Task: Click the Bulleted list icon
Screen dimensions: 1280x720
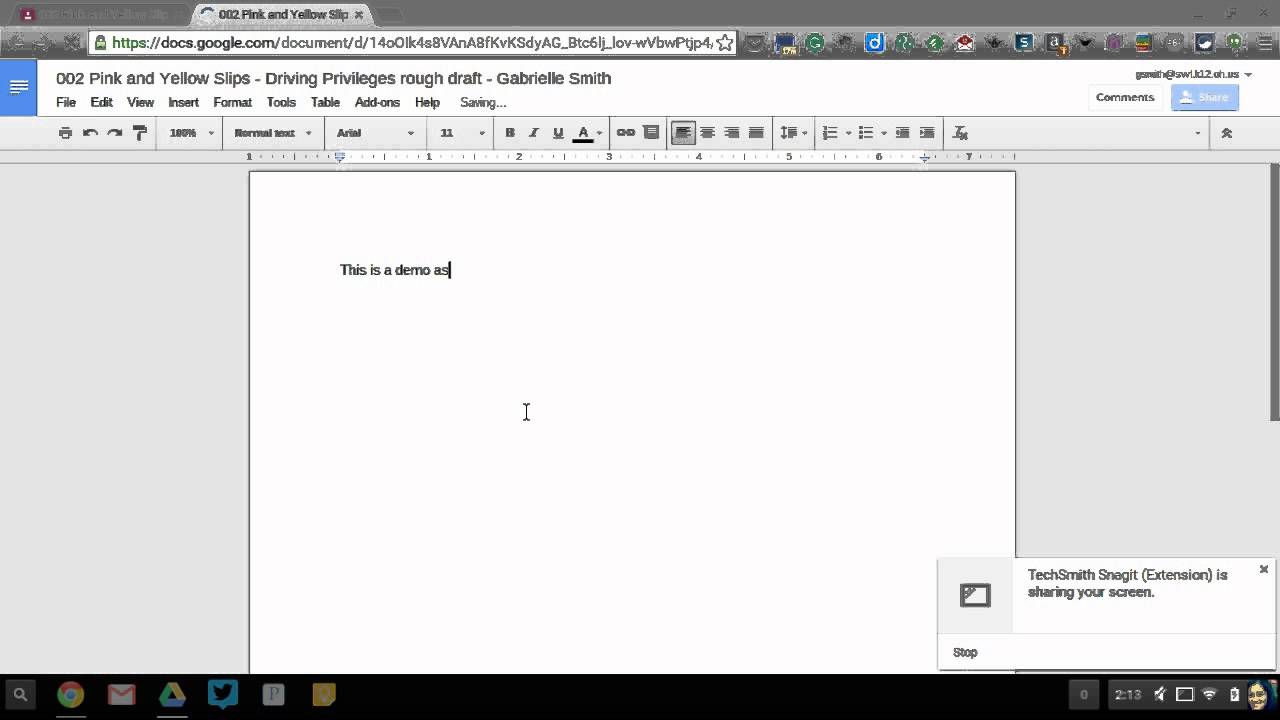Action: click(866, 133)
